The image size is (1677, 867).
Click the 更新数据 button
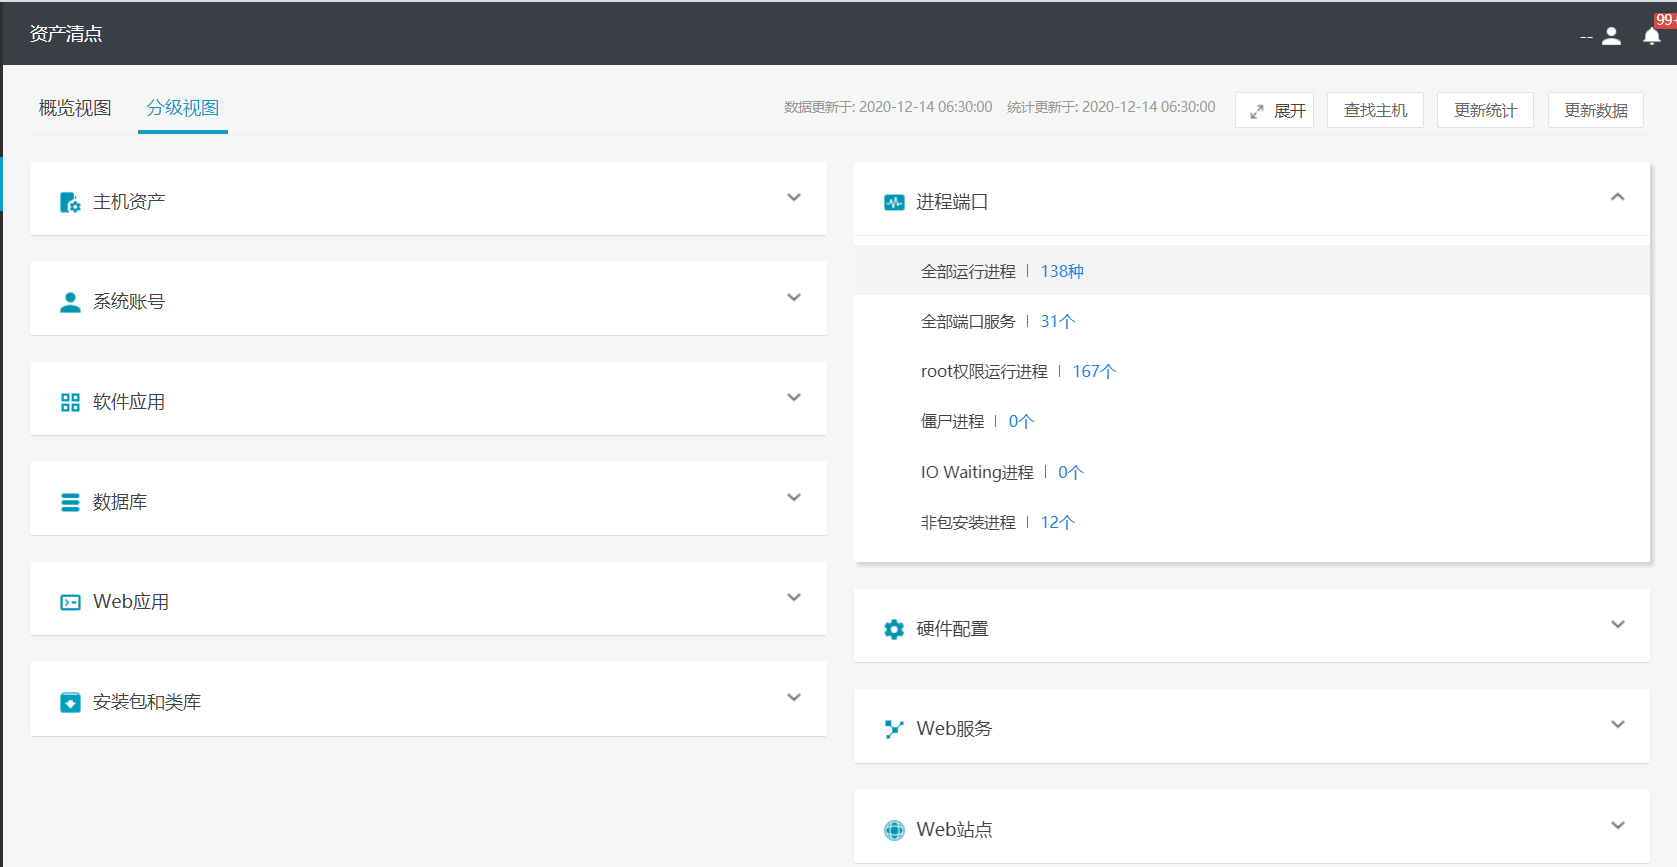pos(1596,110)
